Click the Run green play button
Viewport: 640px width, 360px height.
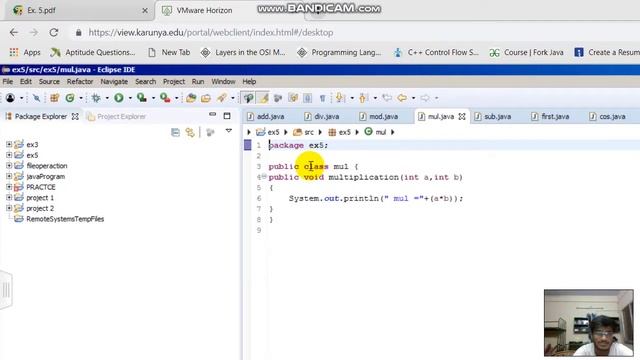coord(119,98)
